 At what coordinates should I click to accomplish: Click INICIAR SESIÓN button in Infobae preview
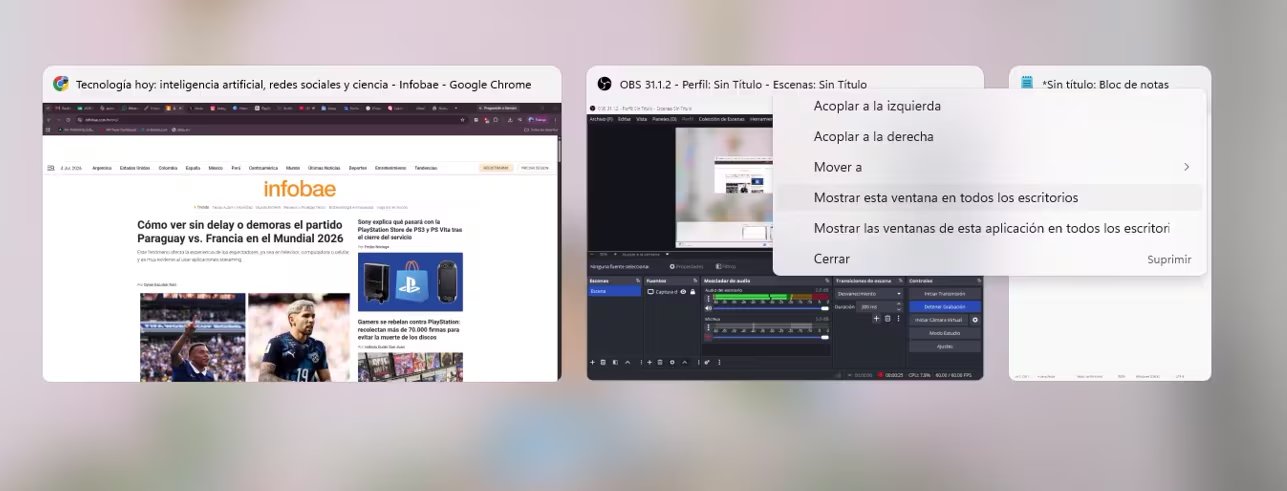pyautogui.click(x=535, y=168)
